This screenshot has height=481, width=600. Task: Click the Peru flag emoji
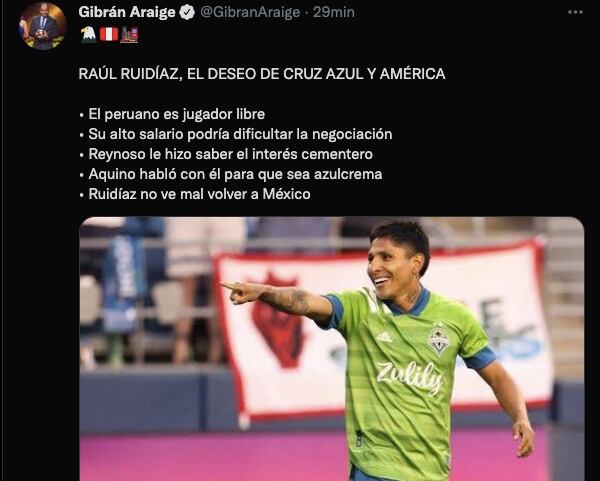pyautogui.click(x=109, y=34)
